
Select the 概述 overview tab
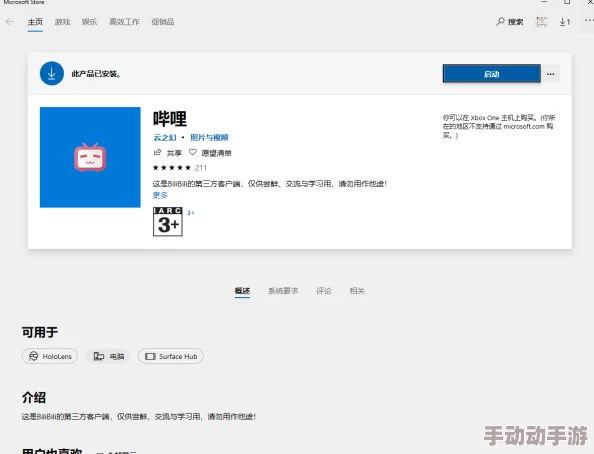242,291
